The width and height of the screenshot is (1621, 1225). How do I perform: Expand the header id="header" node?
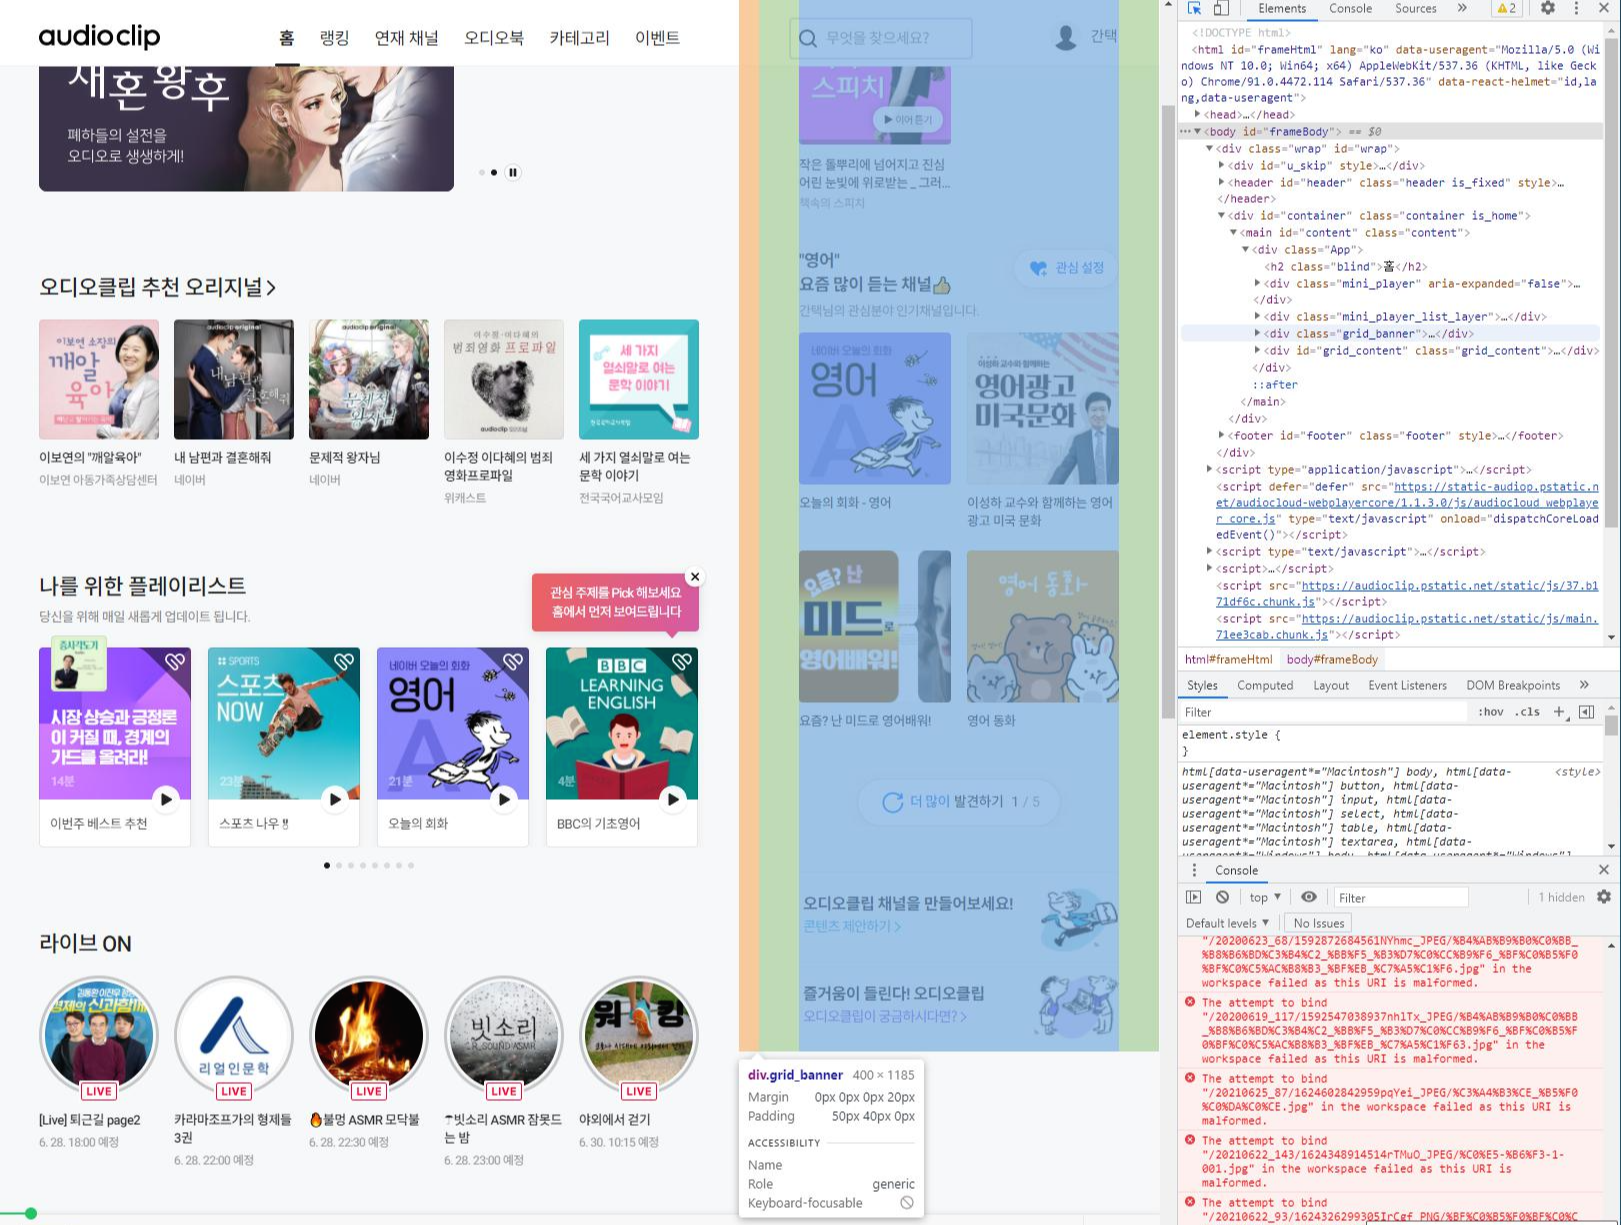click(x=1221, y=182)
